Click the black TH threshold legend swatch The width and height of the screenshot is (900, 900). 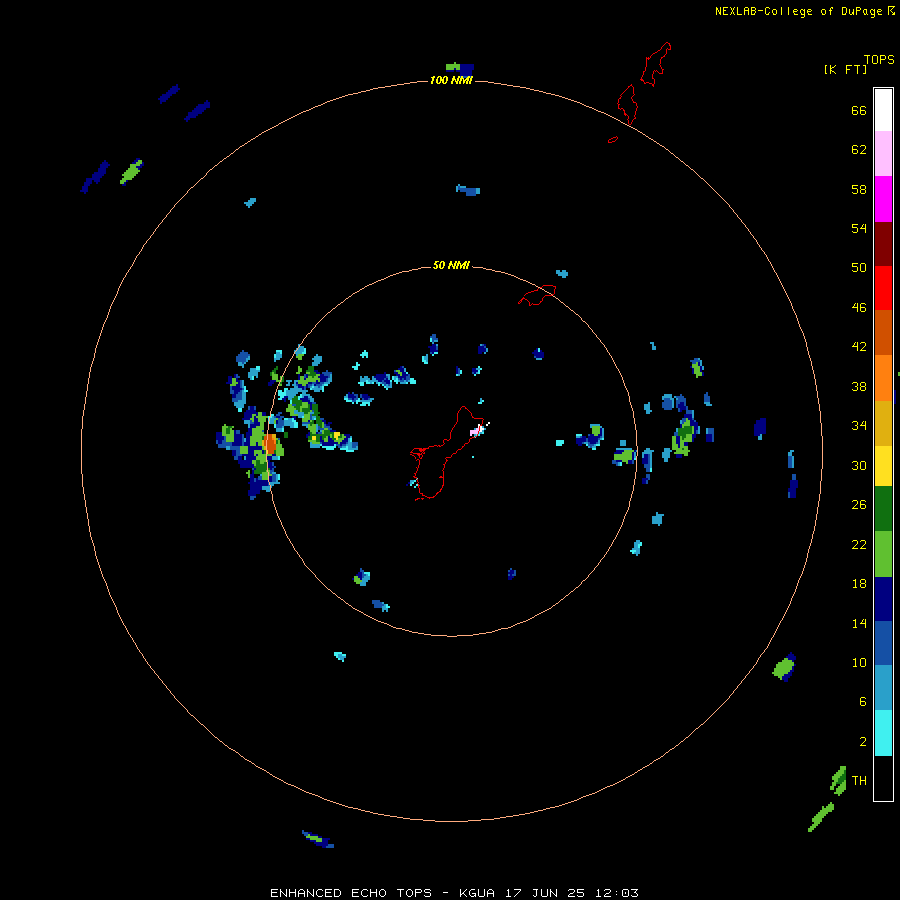(883, 778)
